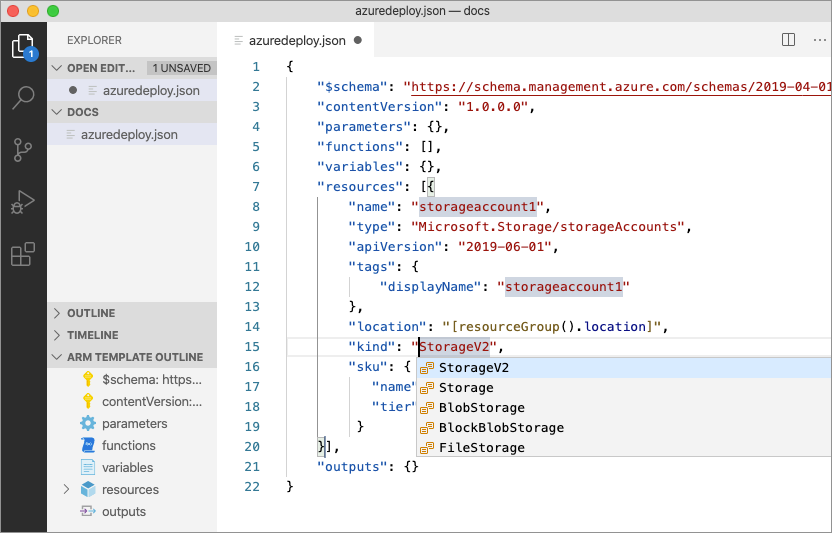Open the Search view icon
The width and height of the screenshot is (832, 533).
click(23, 98)
